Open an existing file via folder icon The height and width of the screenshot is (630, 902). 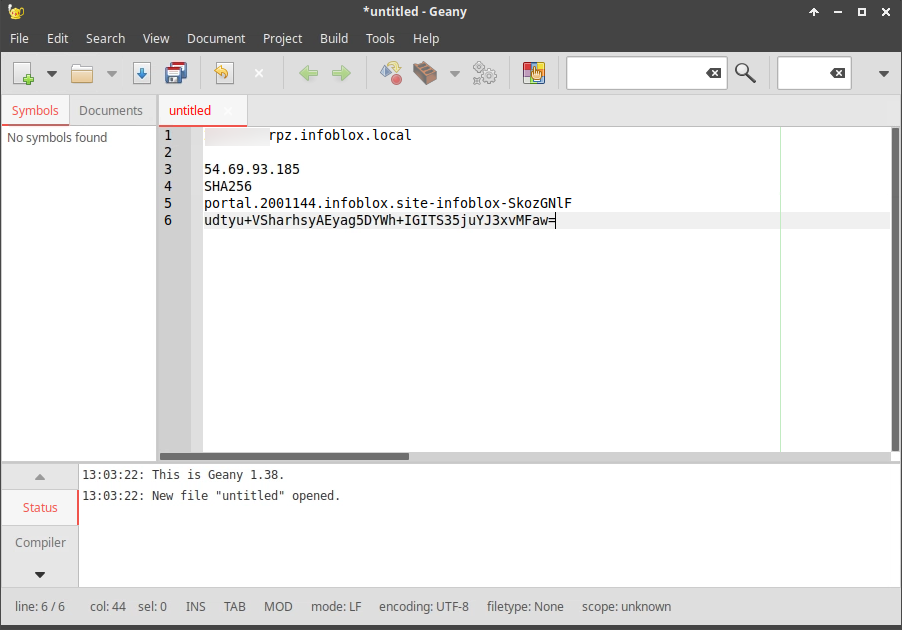click(82, 73)
